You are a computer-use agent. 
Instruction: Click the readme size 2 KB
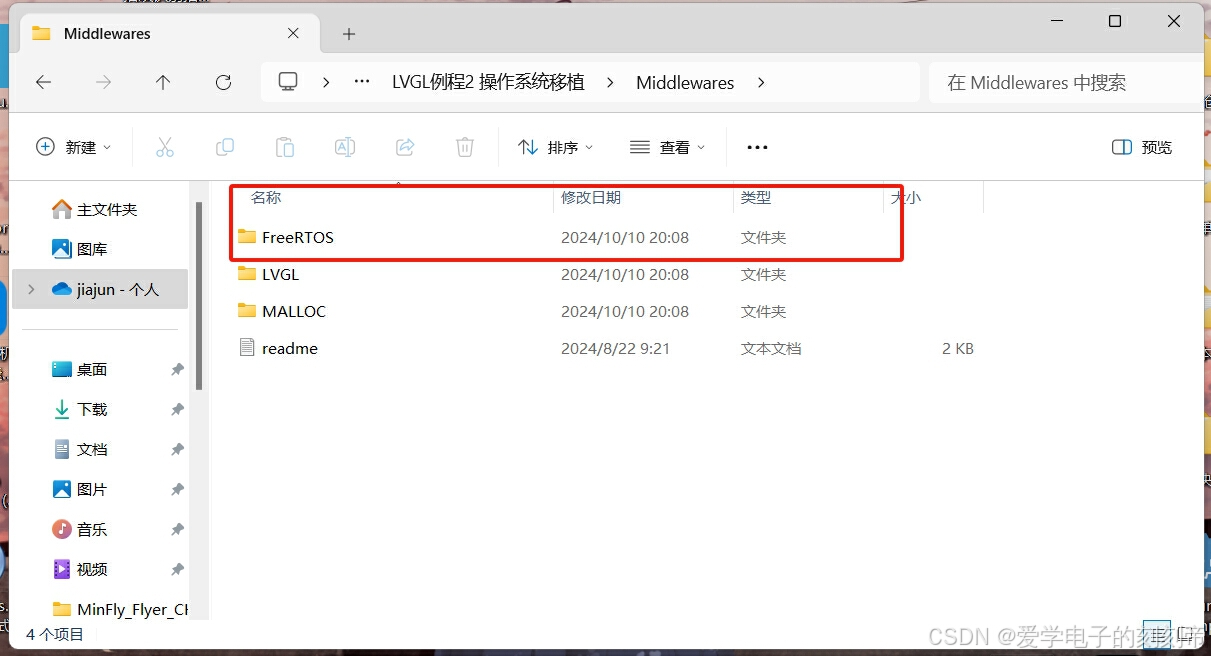coord(957,348)
